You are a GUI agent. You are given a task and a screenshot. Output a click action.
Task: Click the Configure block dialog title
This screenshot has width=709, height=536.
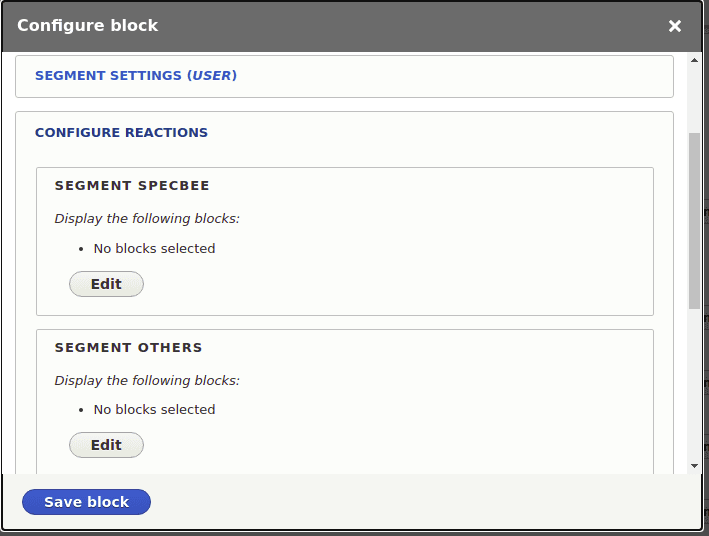coord(88,26)
